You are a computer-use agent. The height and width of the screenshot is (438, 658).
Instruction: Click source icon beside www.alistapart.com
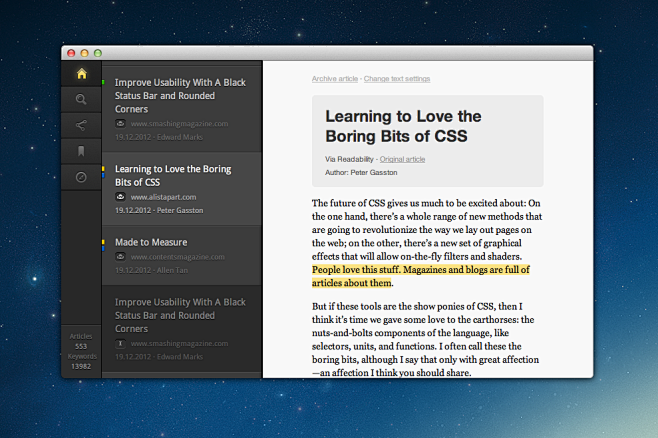[x=120, y=197]
